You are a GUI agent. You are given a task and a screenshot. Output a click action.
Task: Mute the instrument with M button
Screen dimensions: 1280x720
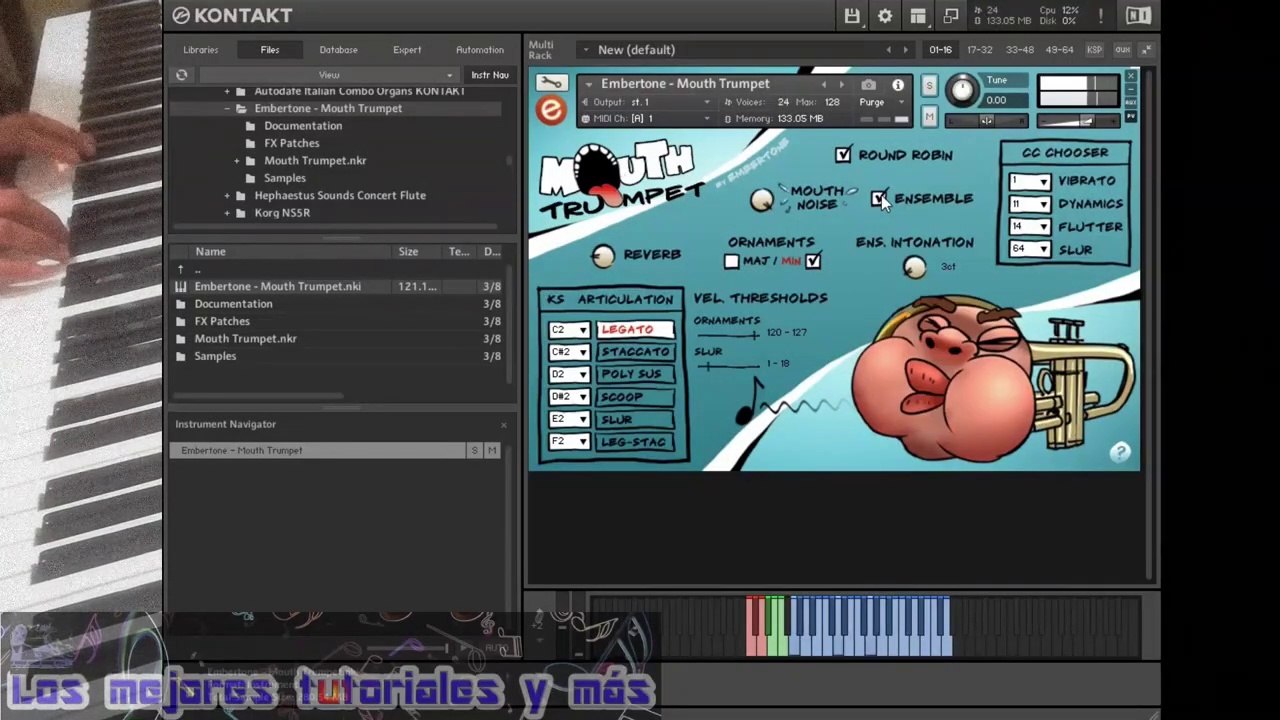click(x=929, y=118)
